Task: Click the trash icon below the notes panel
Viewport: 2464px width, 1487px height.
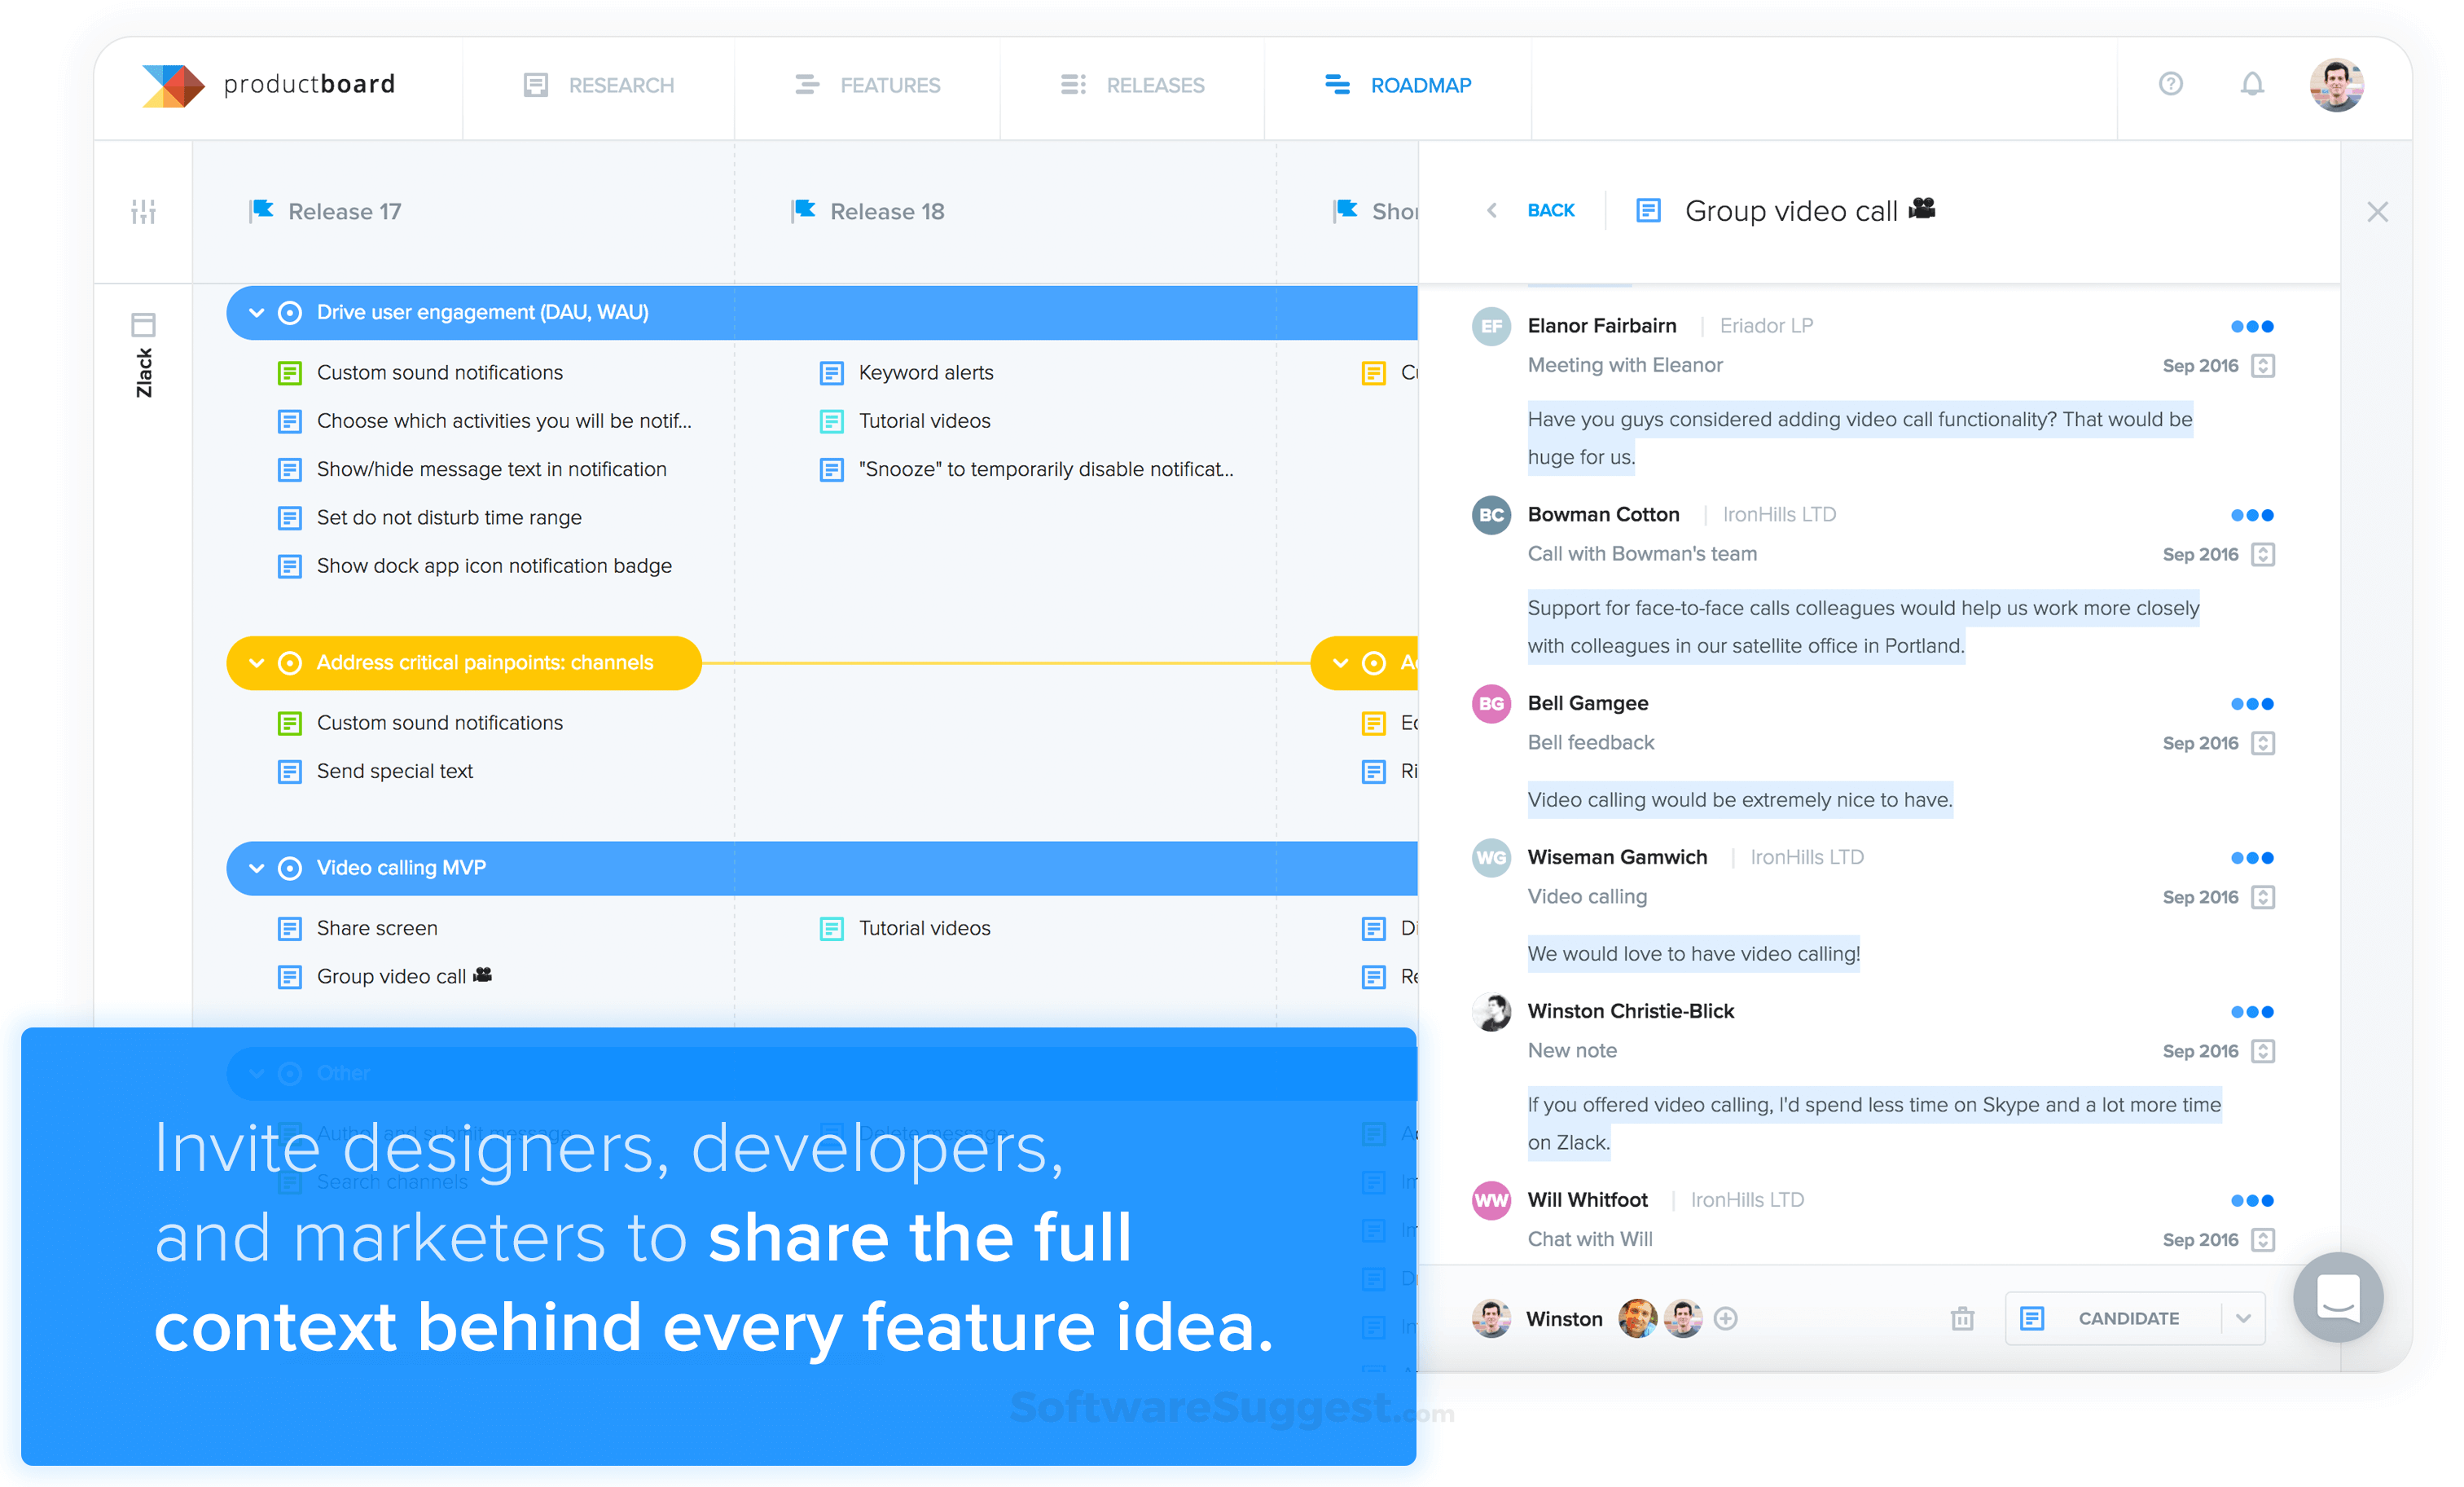Action: point(1962,1318)
